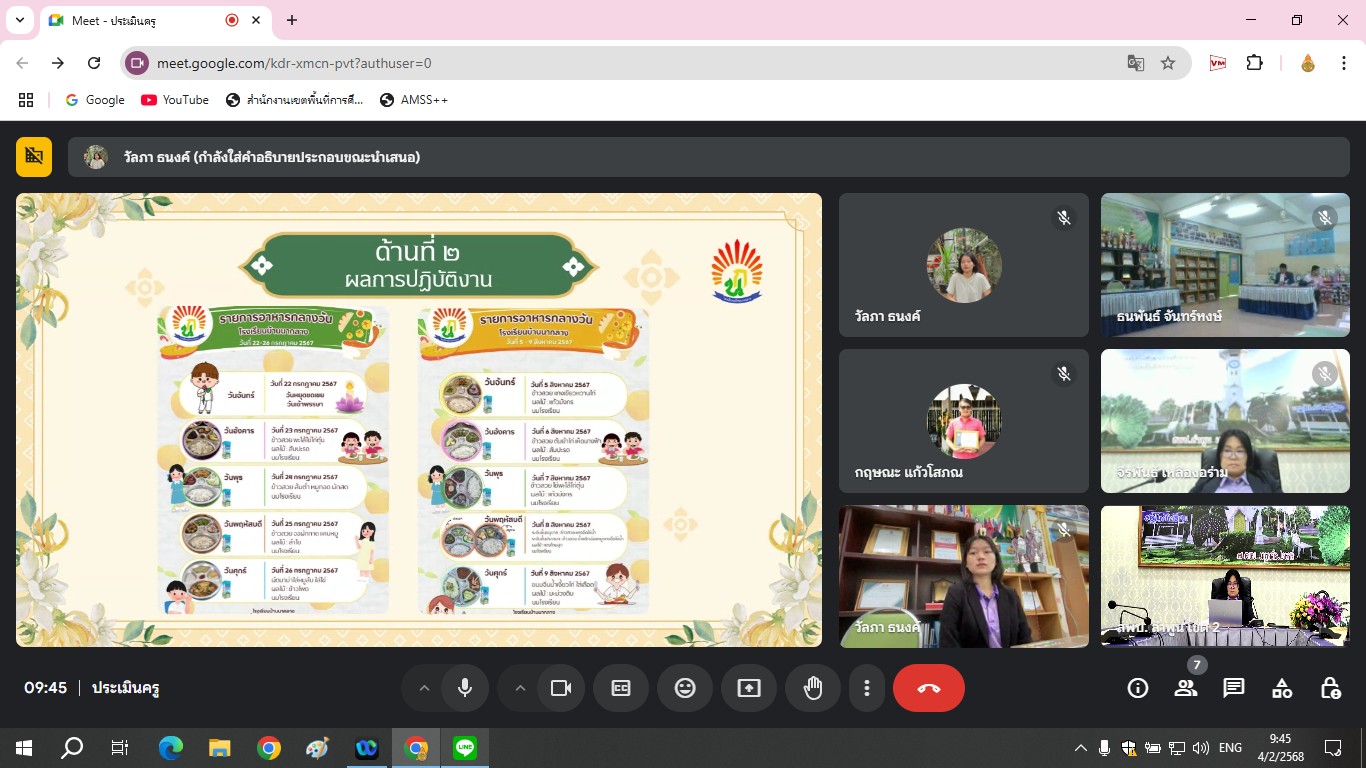Open chat with everyone panel
The image size is (1366, 768).
click(1234, 688)
